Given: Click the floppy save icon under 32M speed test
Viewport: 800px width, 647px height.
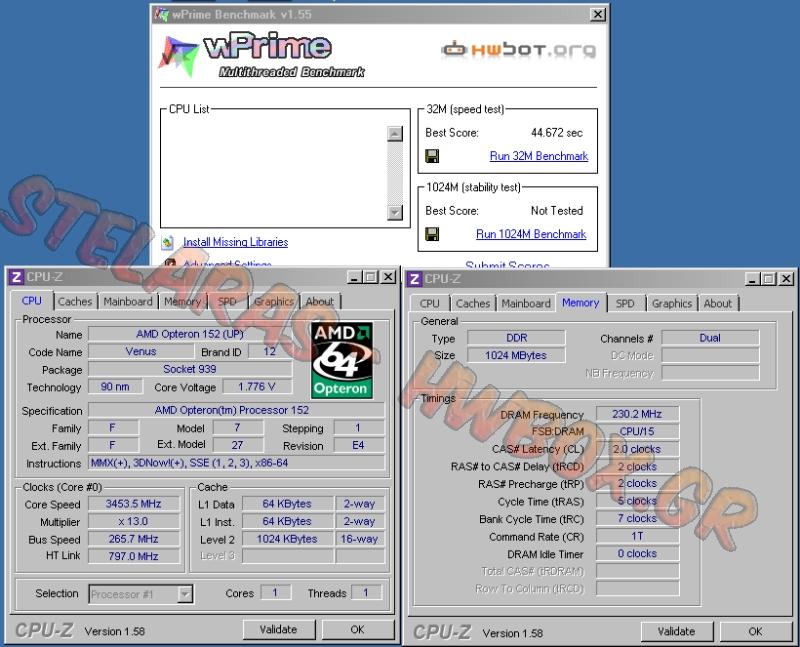Looking at the screenshot, I should 432,156.
